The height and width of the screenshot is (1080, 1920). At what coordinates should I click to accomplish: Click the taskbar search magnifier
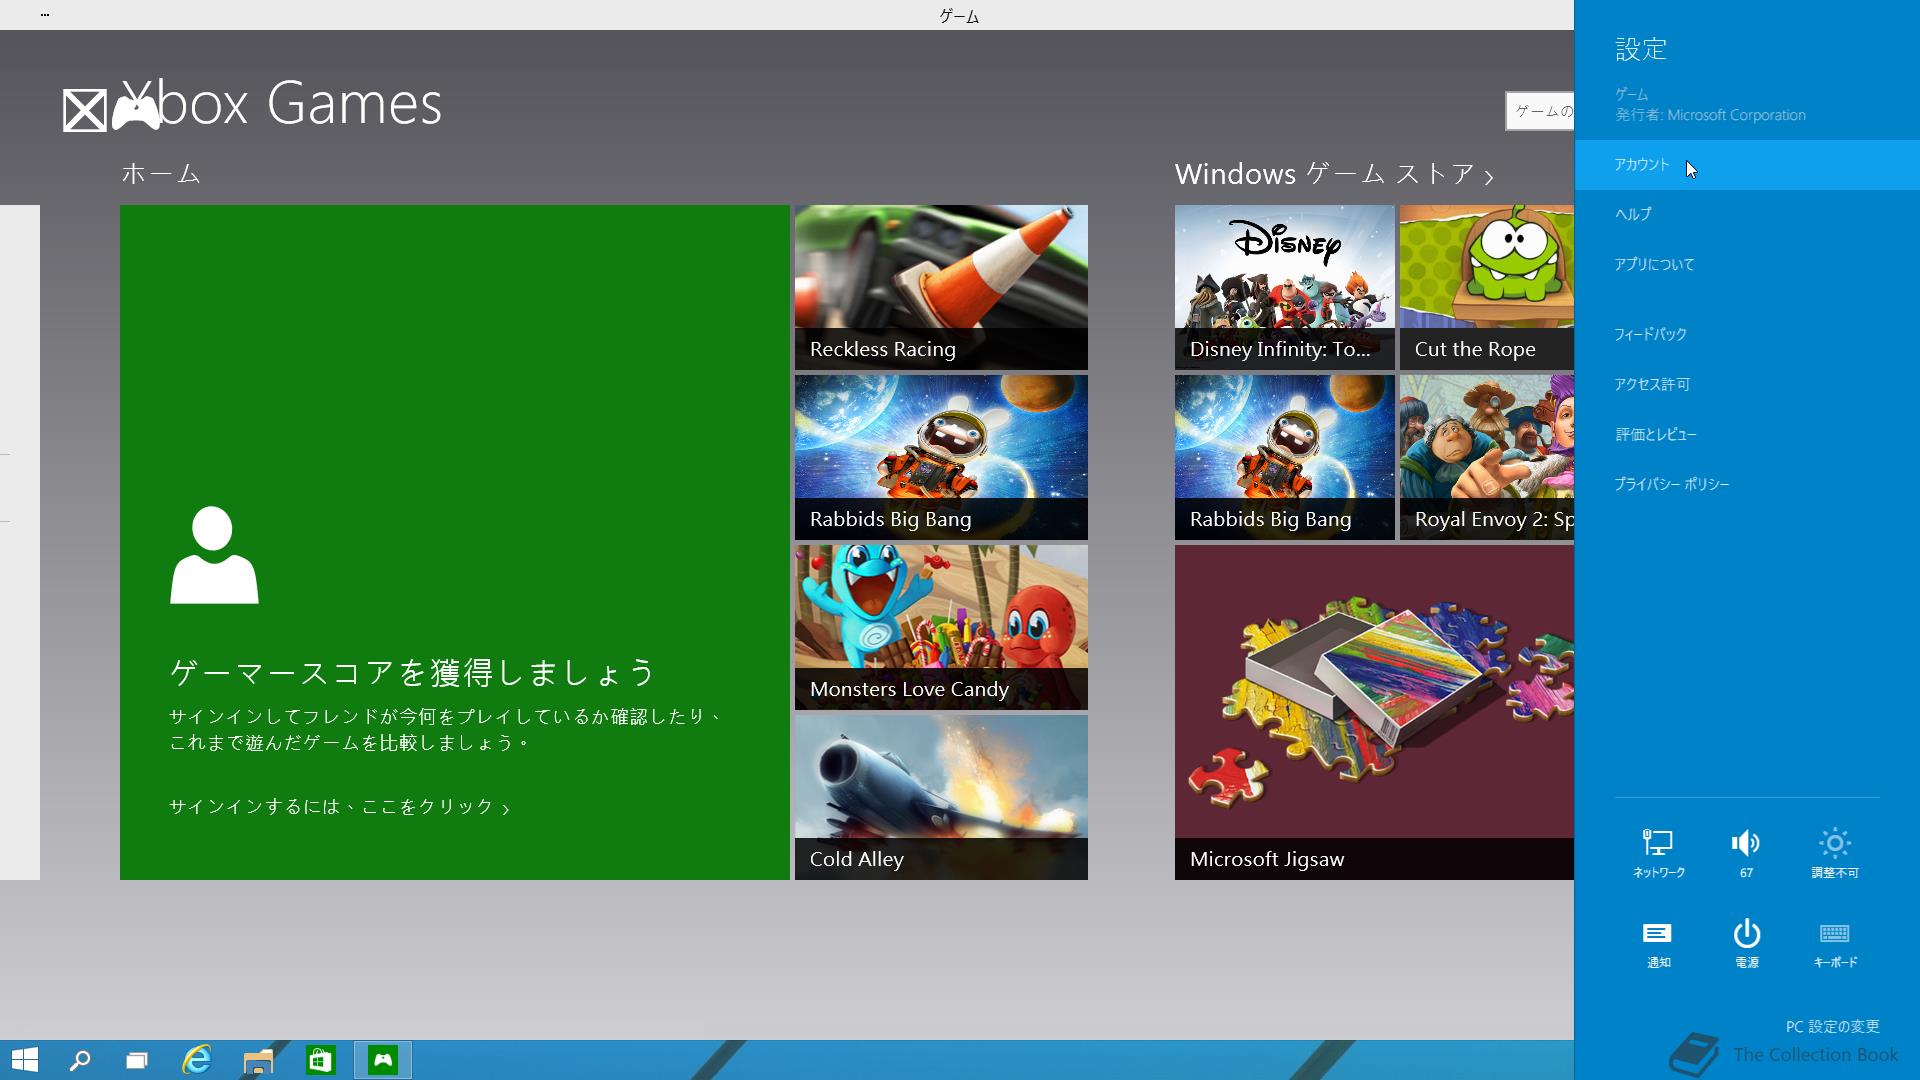coord(80,1060)
